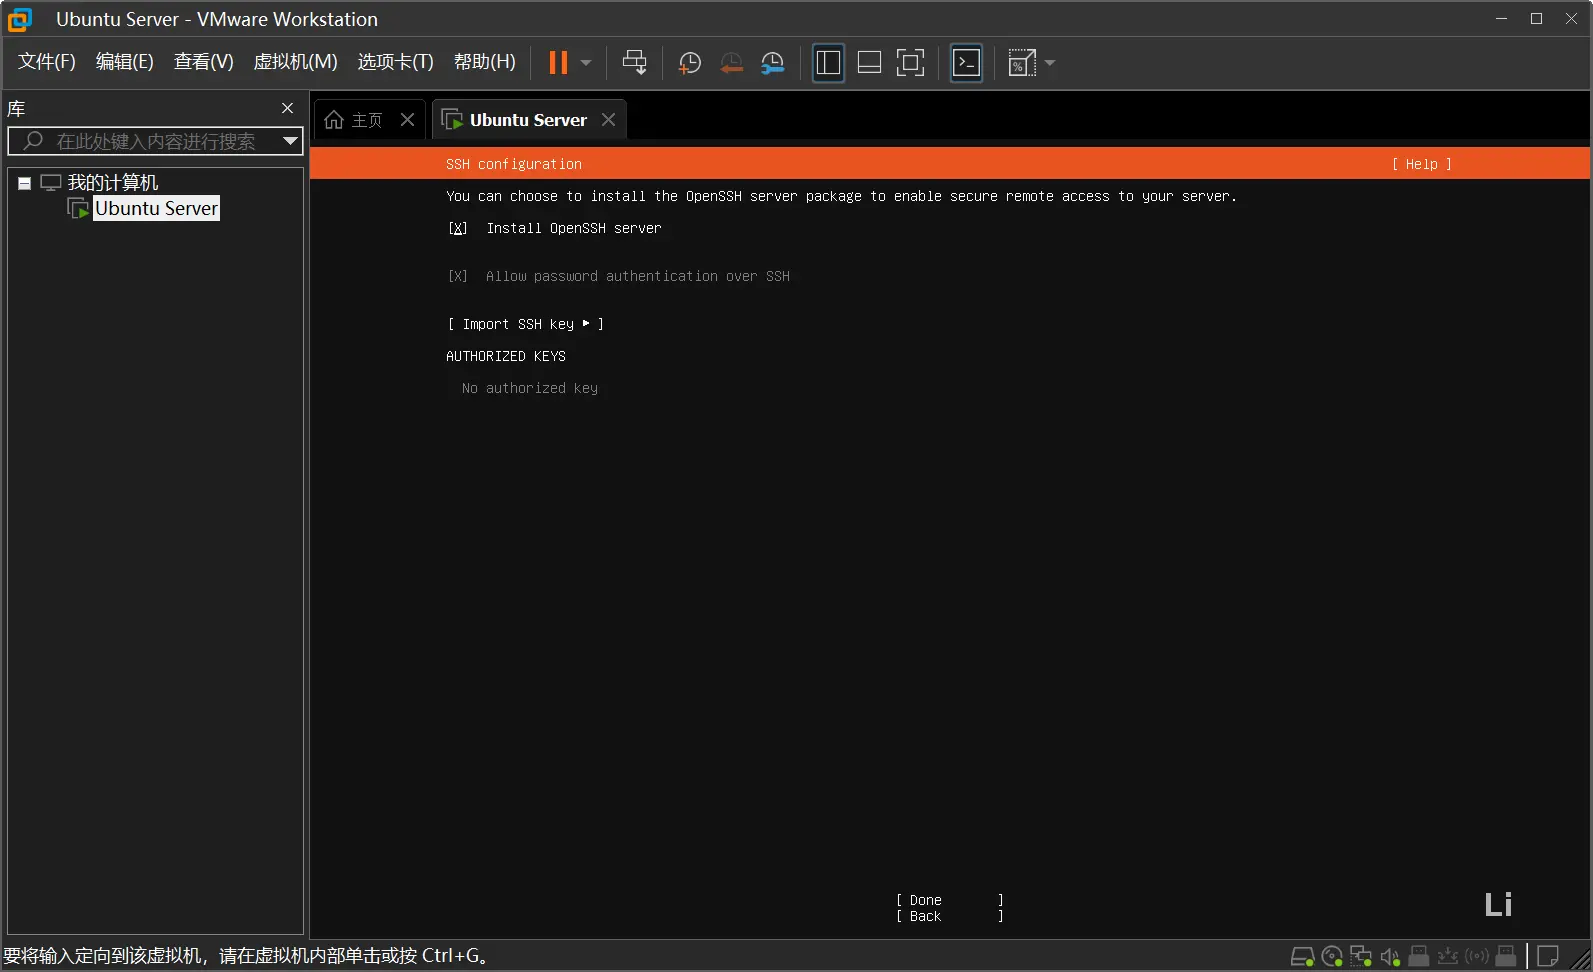Toggle Allow password authentication over SSH
Screen dimensions: 1593x972
458,276
